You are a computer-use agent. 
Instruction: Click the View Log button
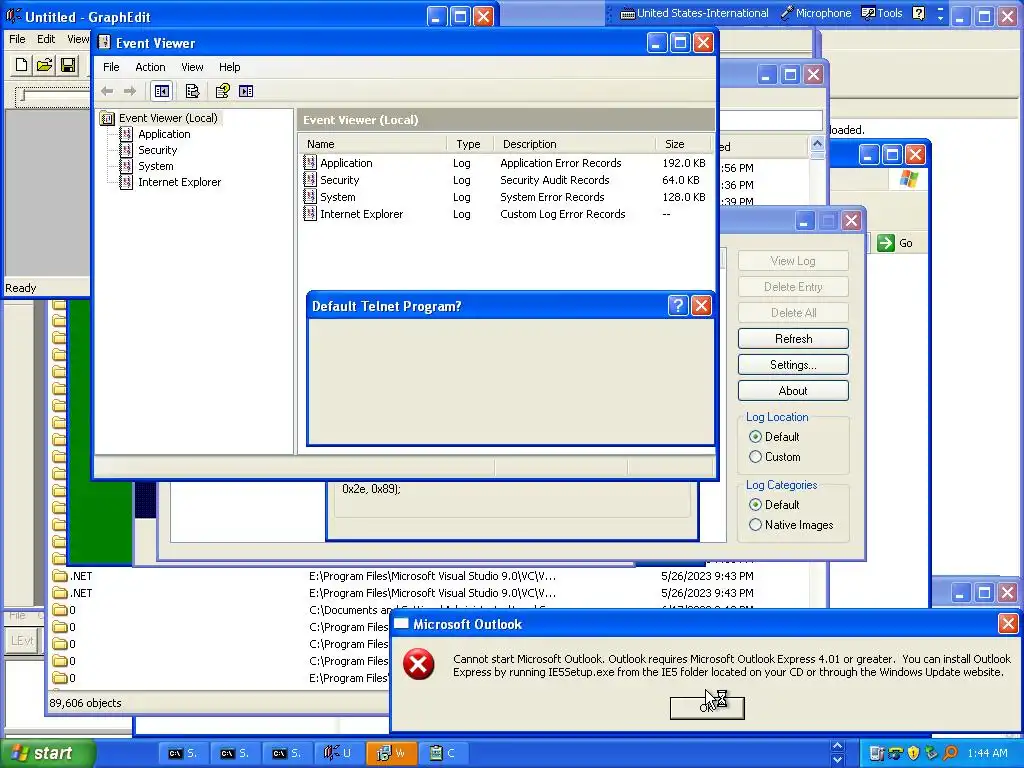point(793,261)
